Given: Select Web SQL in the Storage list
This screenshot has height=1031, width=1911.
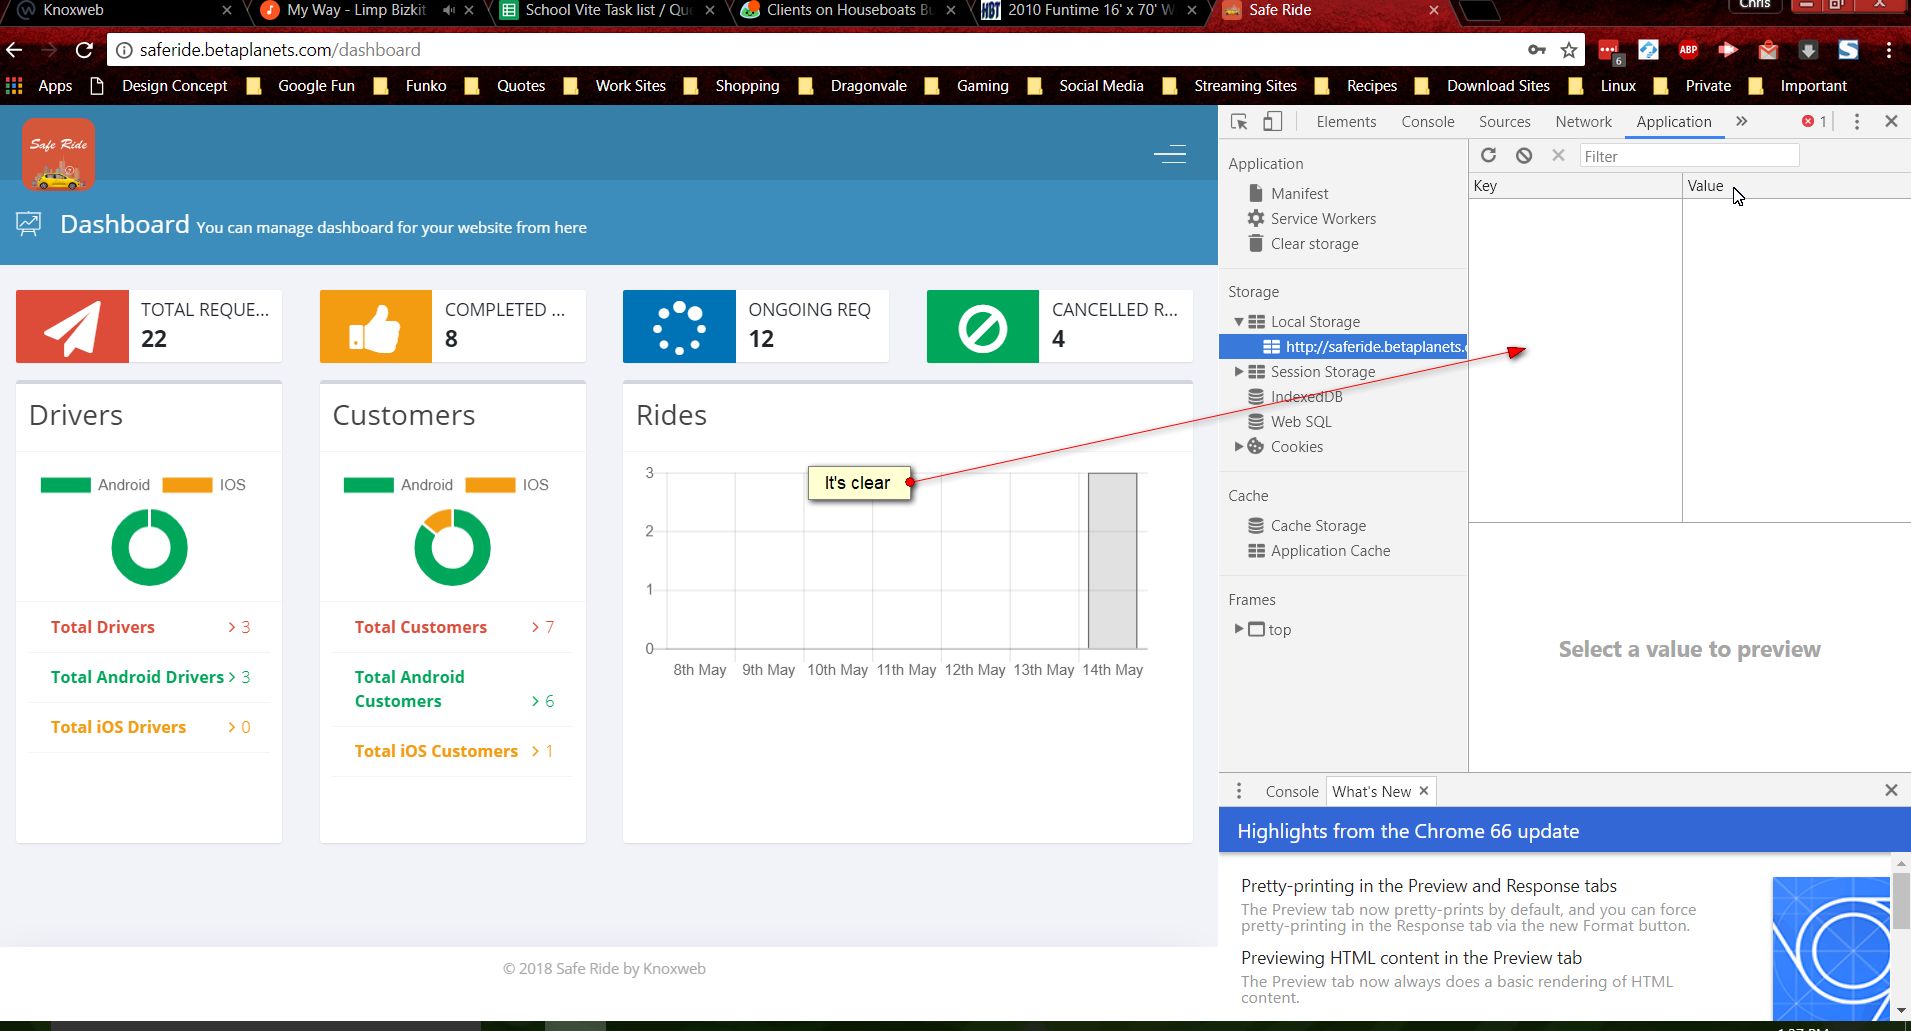Looking at the screenshot, I should click(1301, 422).
